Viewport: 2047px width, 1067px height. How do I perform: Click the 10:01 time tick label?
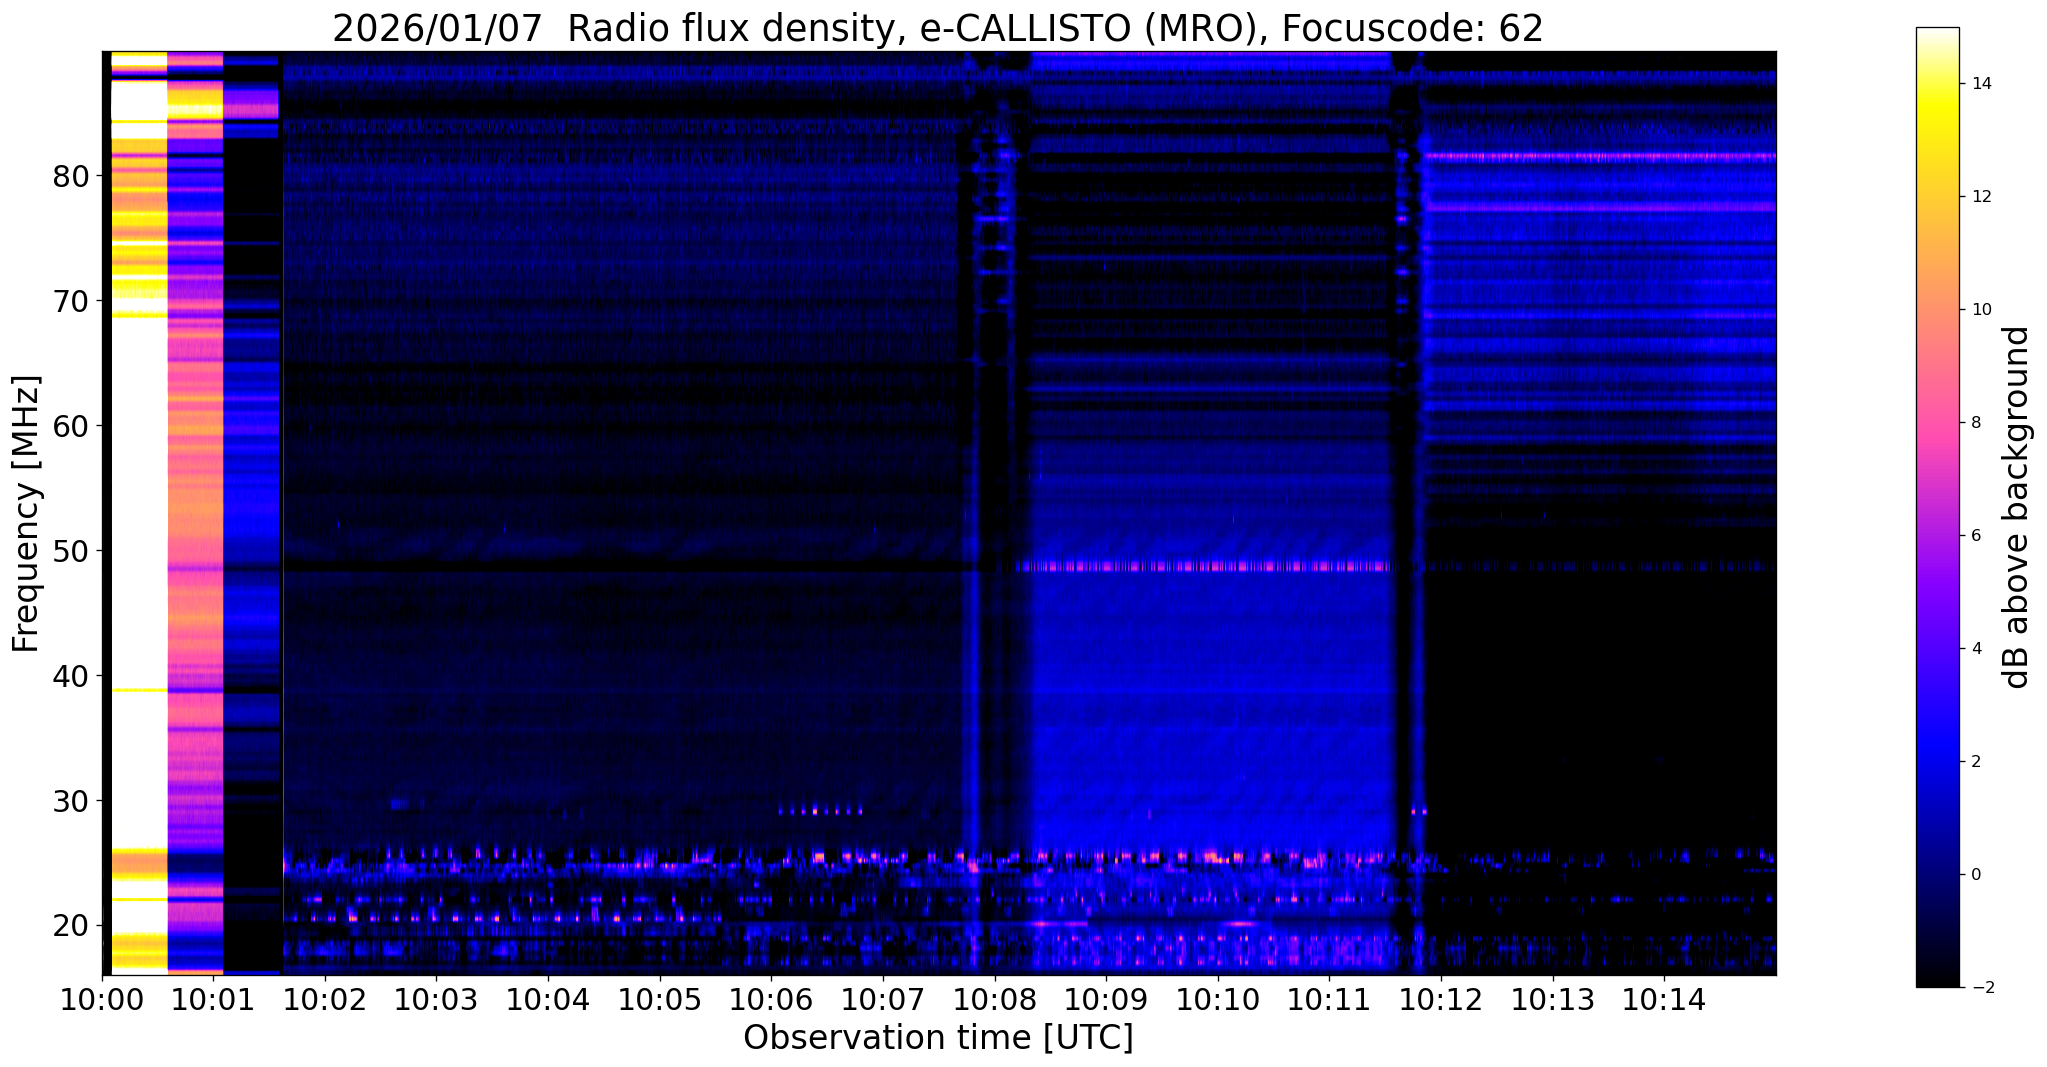click(212, 1000)
